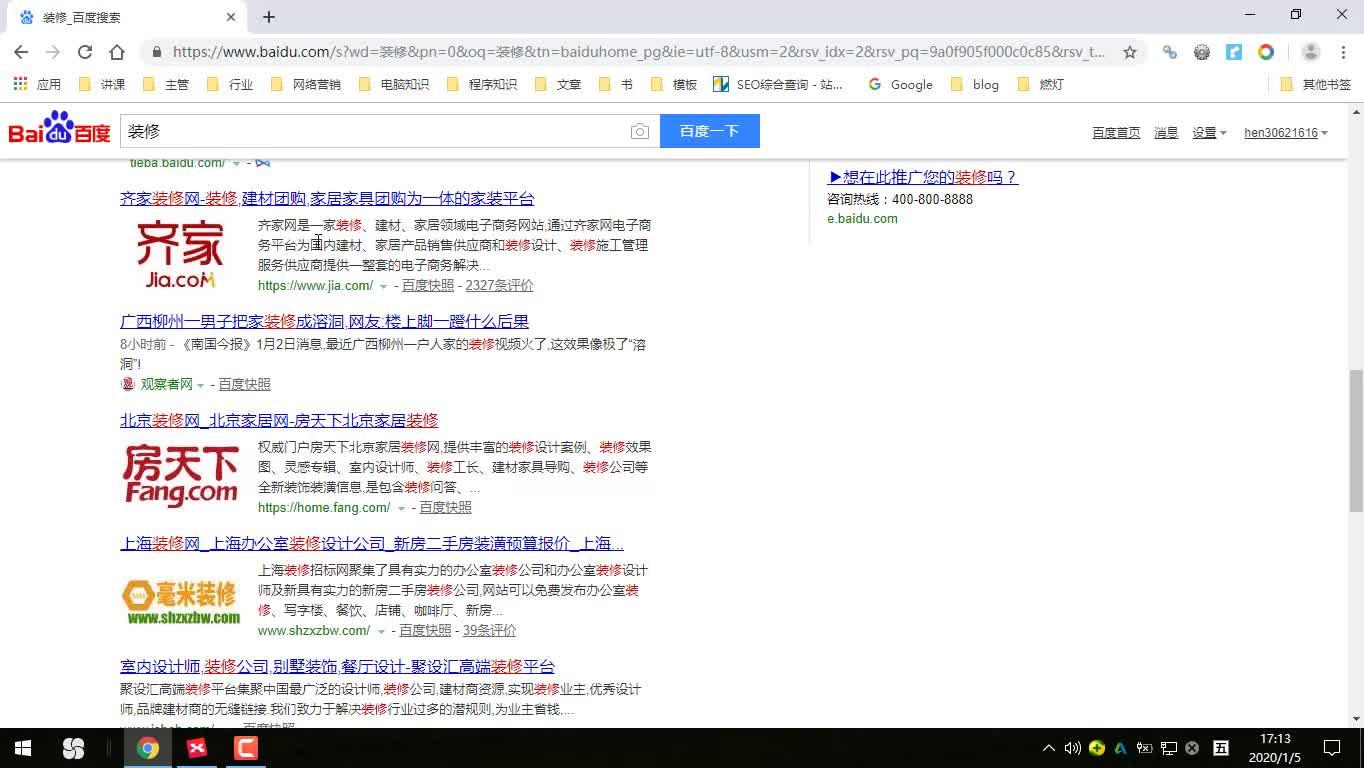
Task: Open the 上海装修网 result title
Action: point(372,543)
